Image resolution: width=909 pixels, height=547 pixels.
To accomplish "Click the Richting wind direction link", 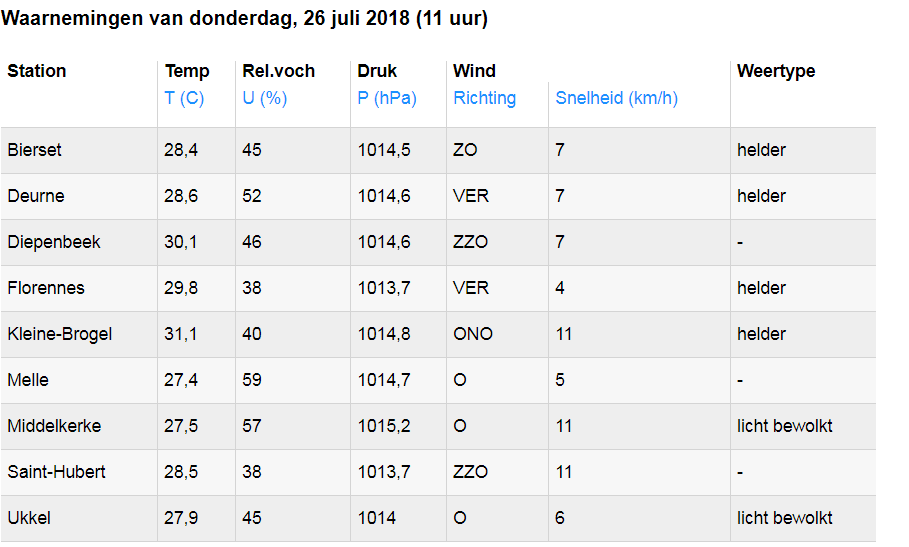I will point(485,98).
